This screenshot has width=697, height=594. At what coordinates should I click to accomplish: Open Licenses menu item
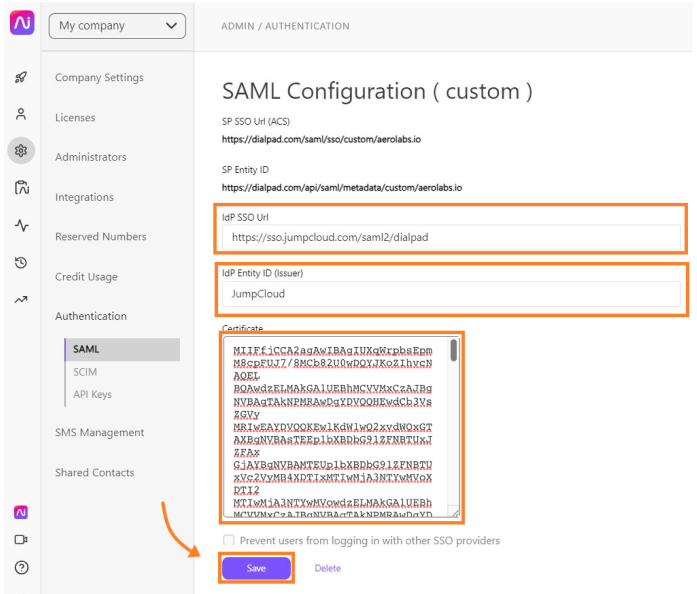coord(75,117)
